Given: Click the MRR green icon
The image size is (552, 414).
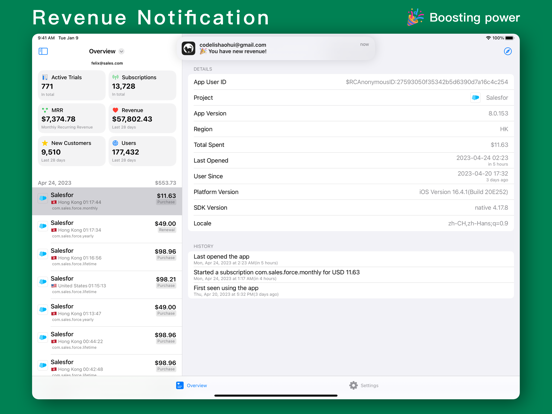Looking at the screenshot, I should pos(45,110).
